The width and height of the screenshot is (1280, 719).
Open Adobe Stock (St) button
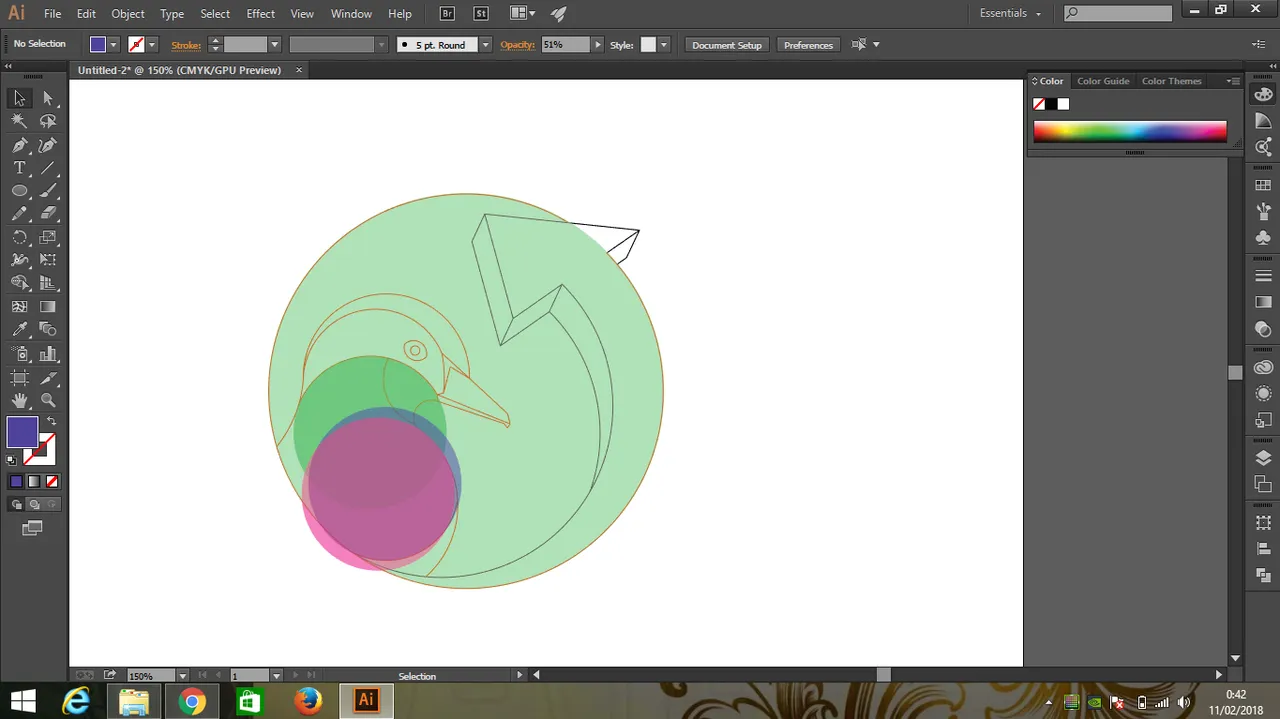tap(481, 14)
